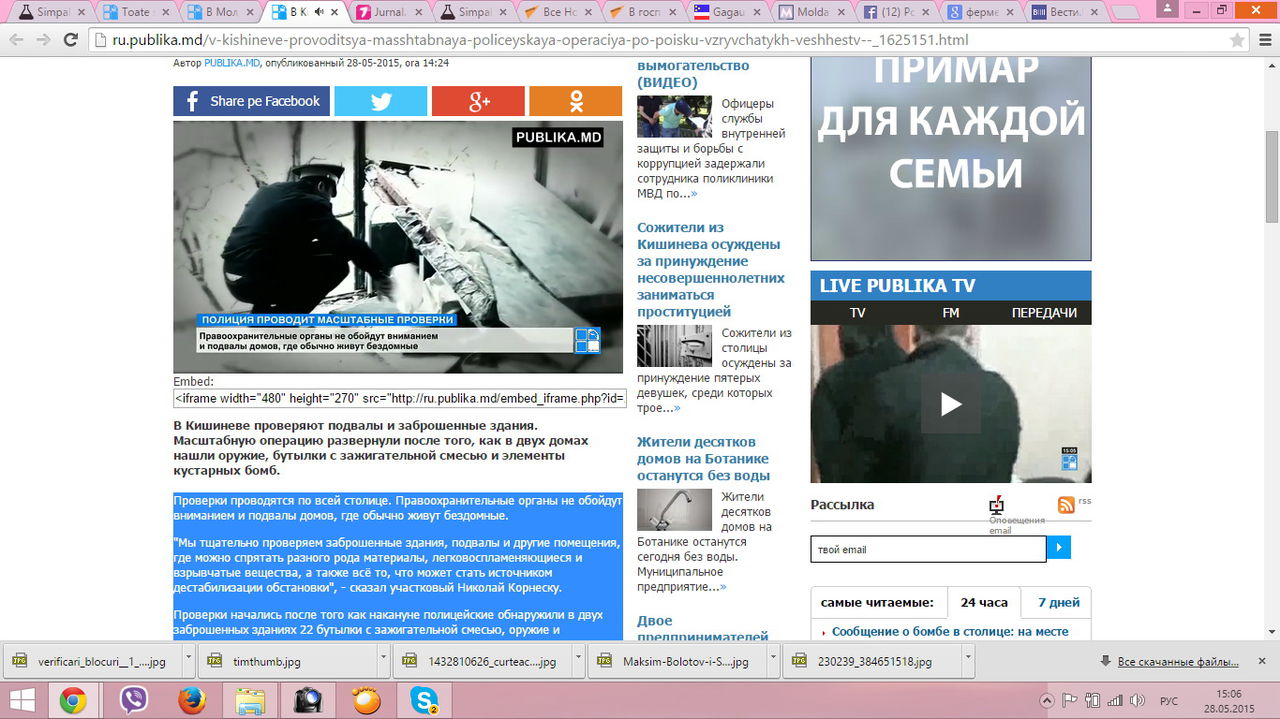Open ПЕРЕДАЧИ tab in live player
1280x719 pixels.
[1044, 312]
